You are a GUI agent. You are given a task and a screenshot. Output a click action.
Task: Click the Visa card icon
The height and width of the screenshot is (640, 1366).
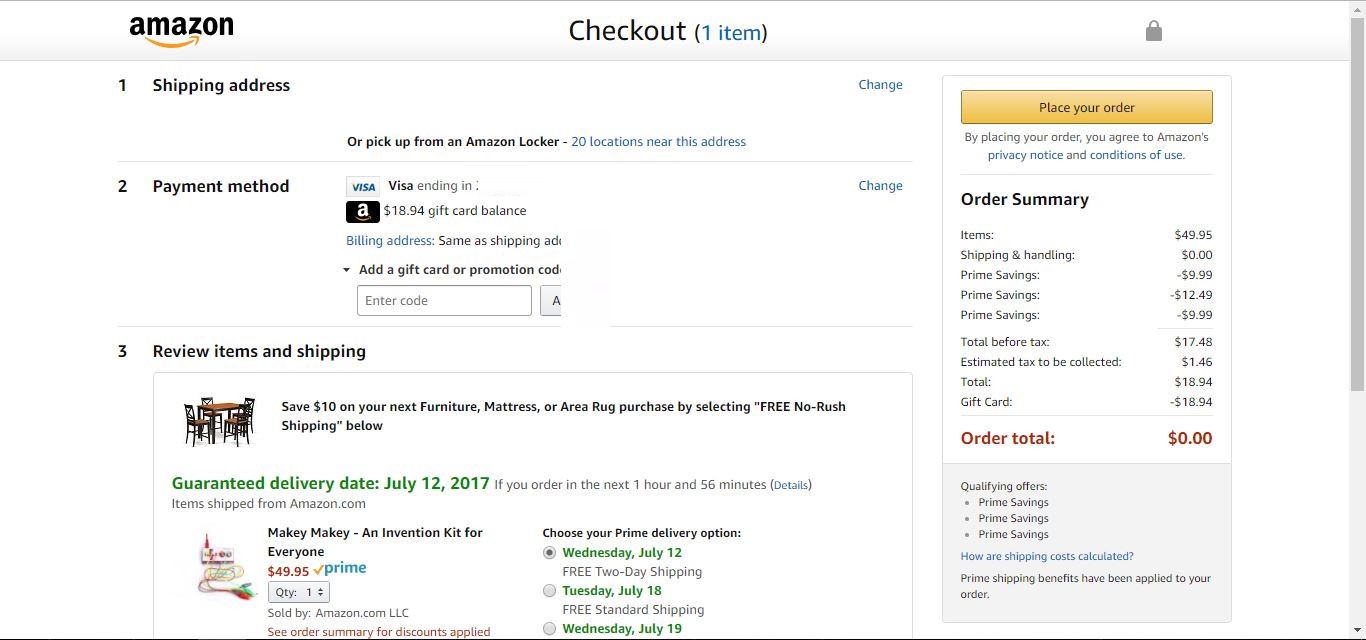[363, 187]
